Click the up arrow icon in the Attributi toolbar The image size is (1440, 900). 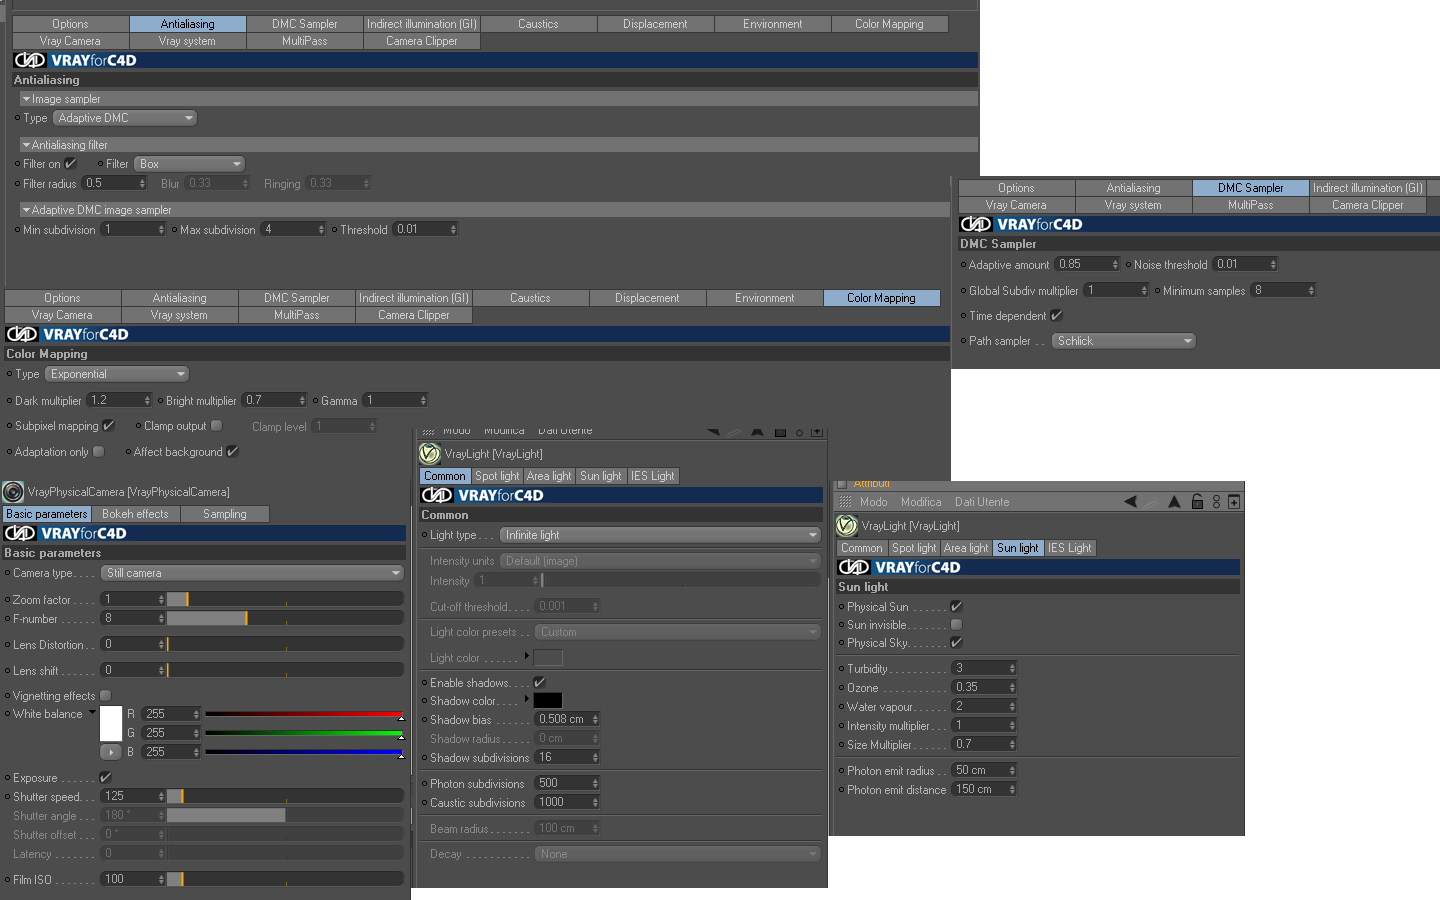(1174, 502)
